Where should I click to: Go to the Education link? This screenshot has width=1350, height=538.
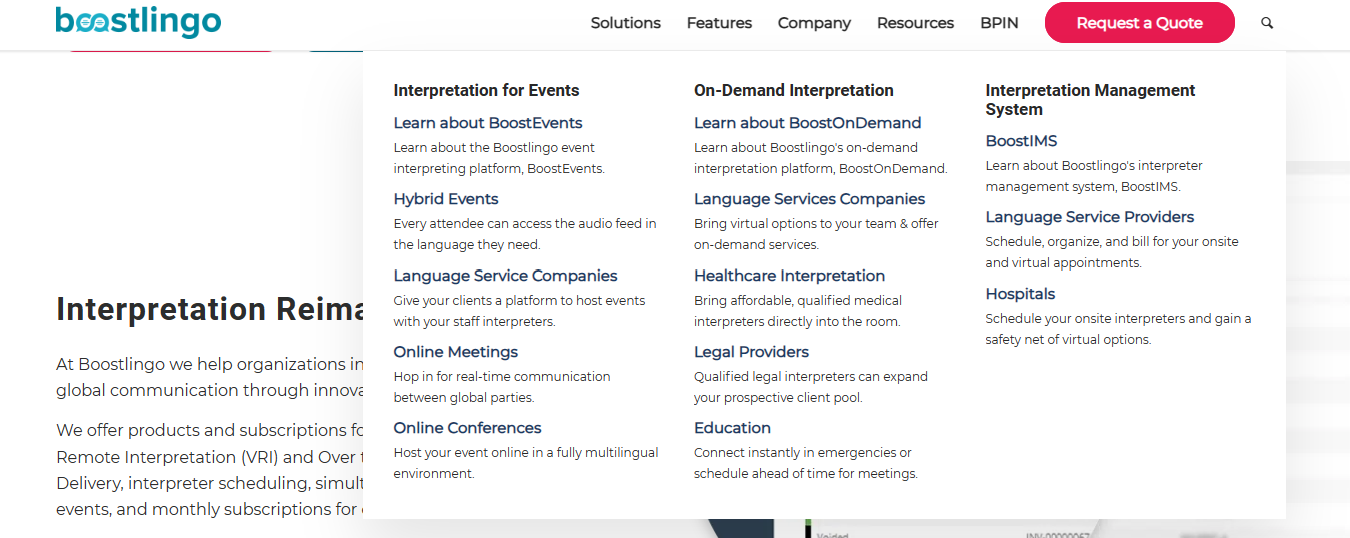click(x=732, y=428)
